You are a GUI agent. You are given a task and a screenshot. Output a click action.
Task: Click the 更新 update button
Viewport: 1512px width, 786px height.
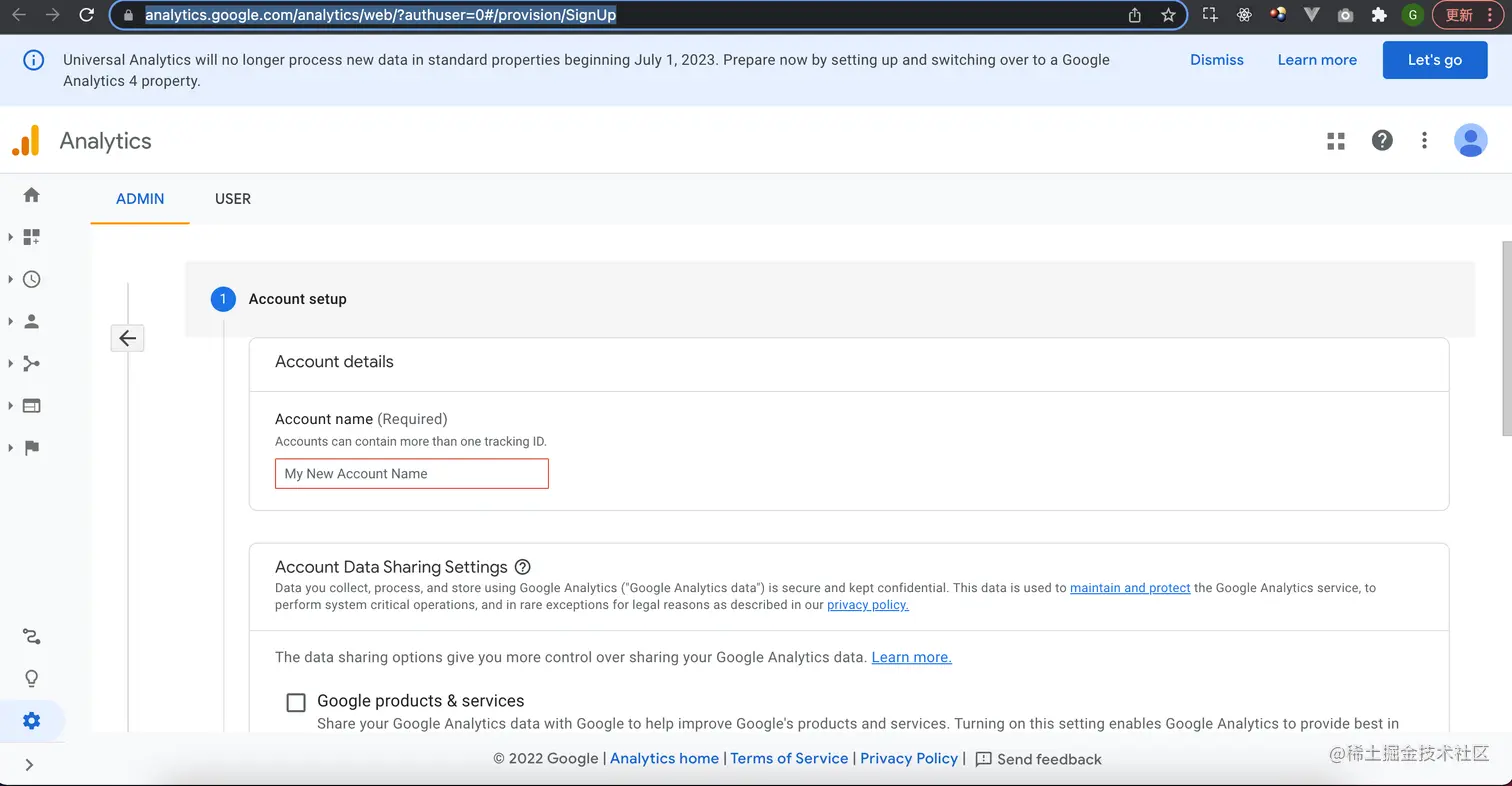click(x=1467, y=15)
